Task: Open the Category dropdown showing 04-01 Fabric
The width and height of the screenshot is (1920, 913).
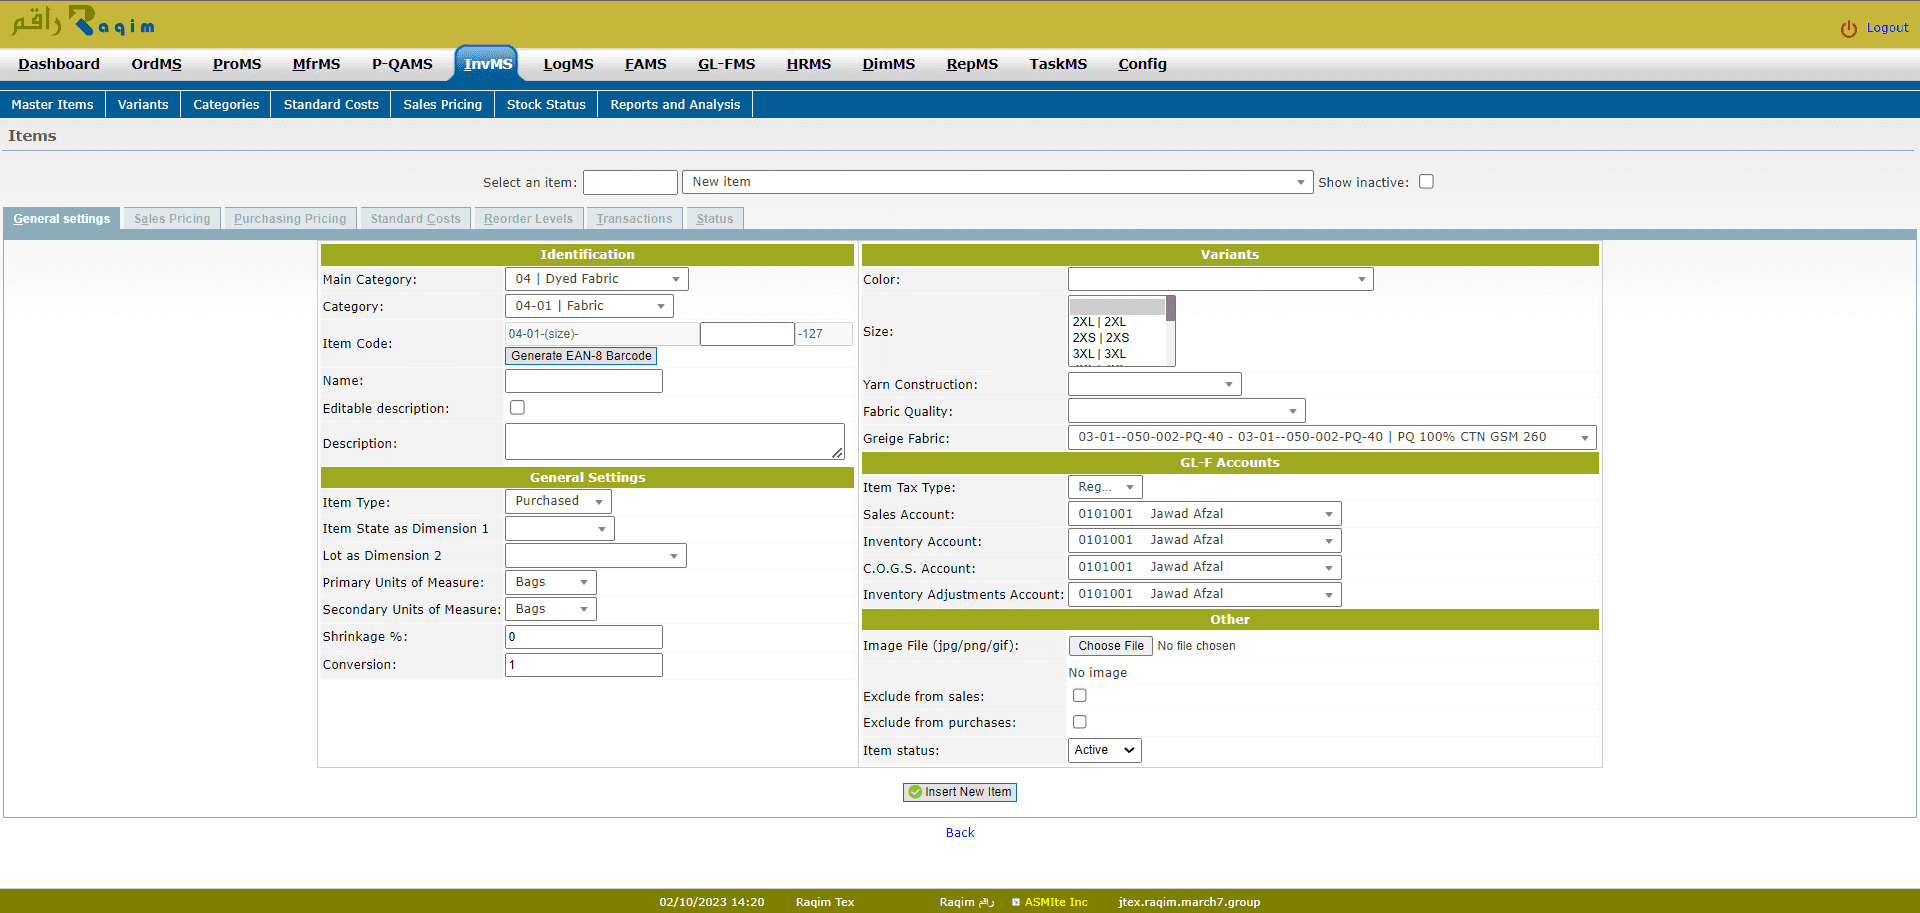Action: (589, 306)
